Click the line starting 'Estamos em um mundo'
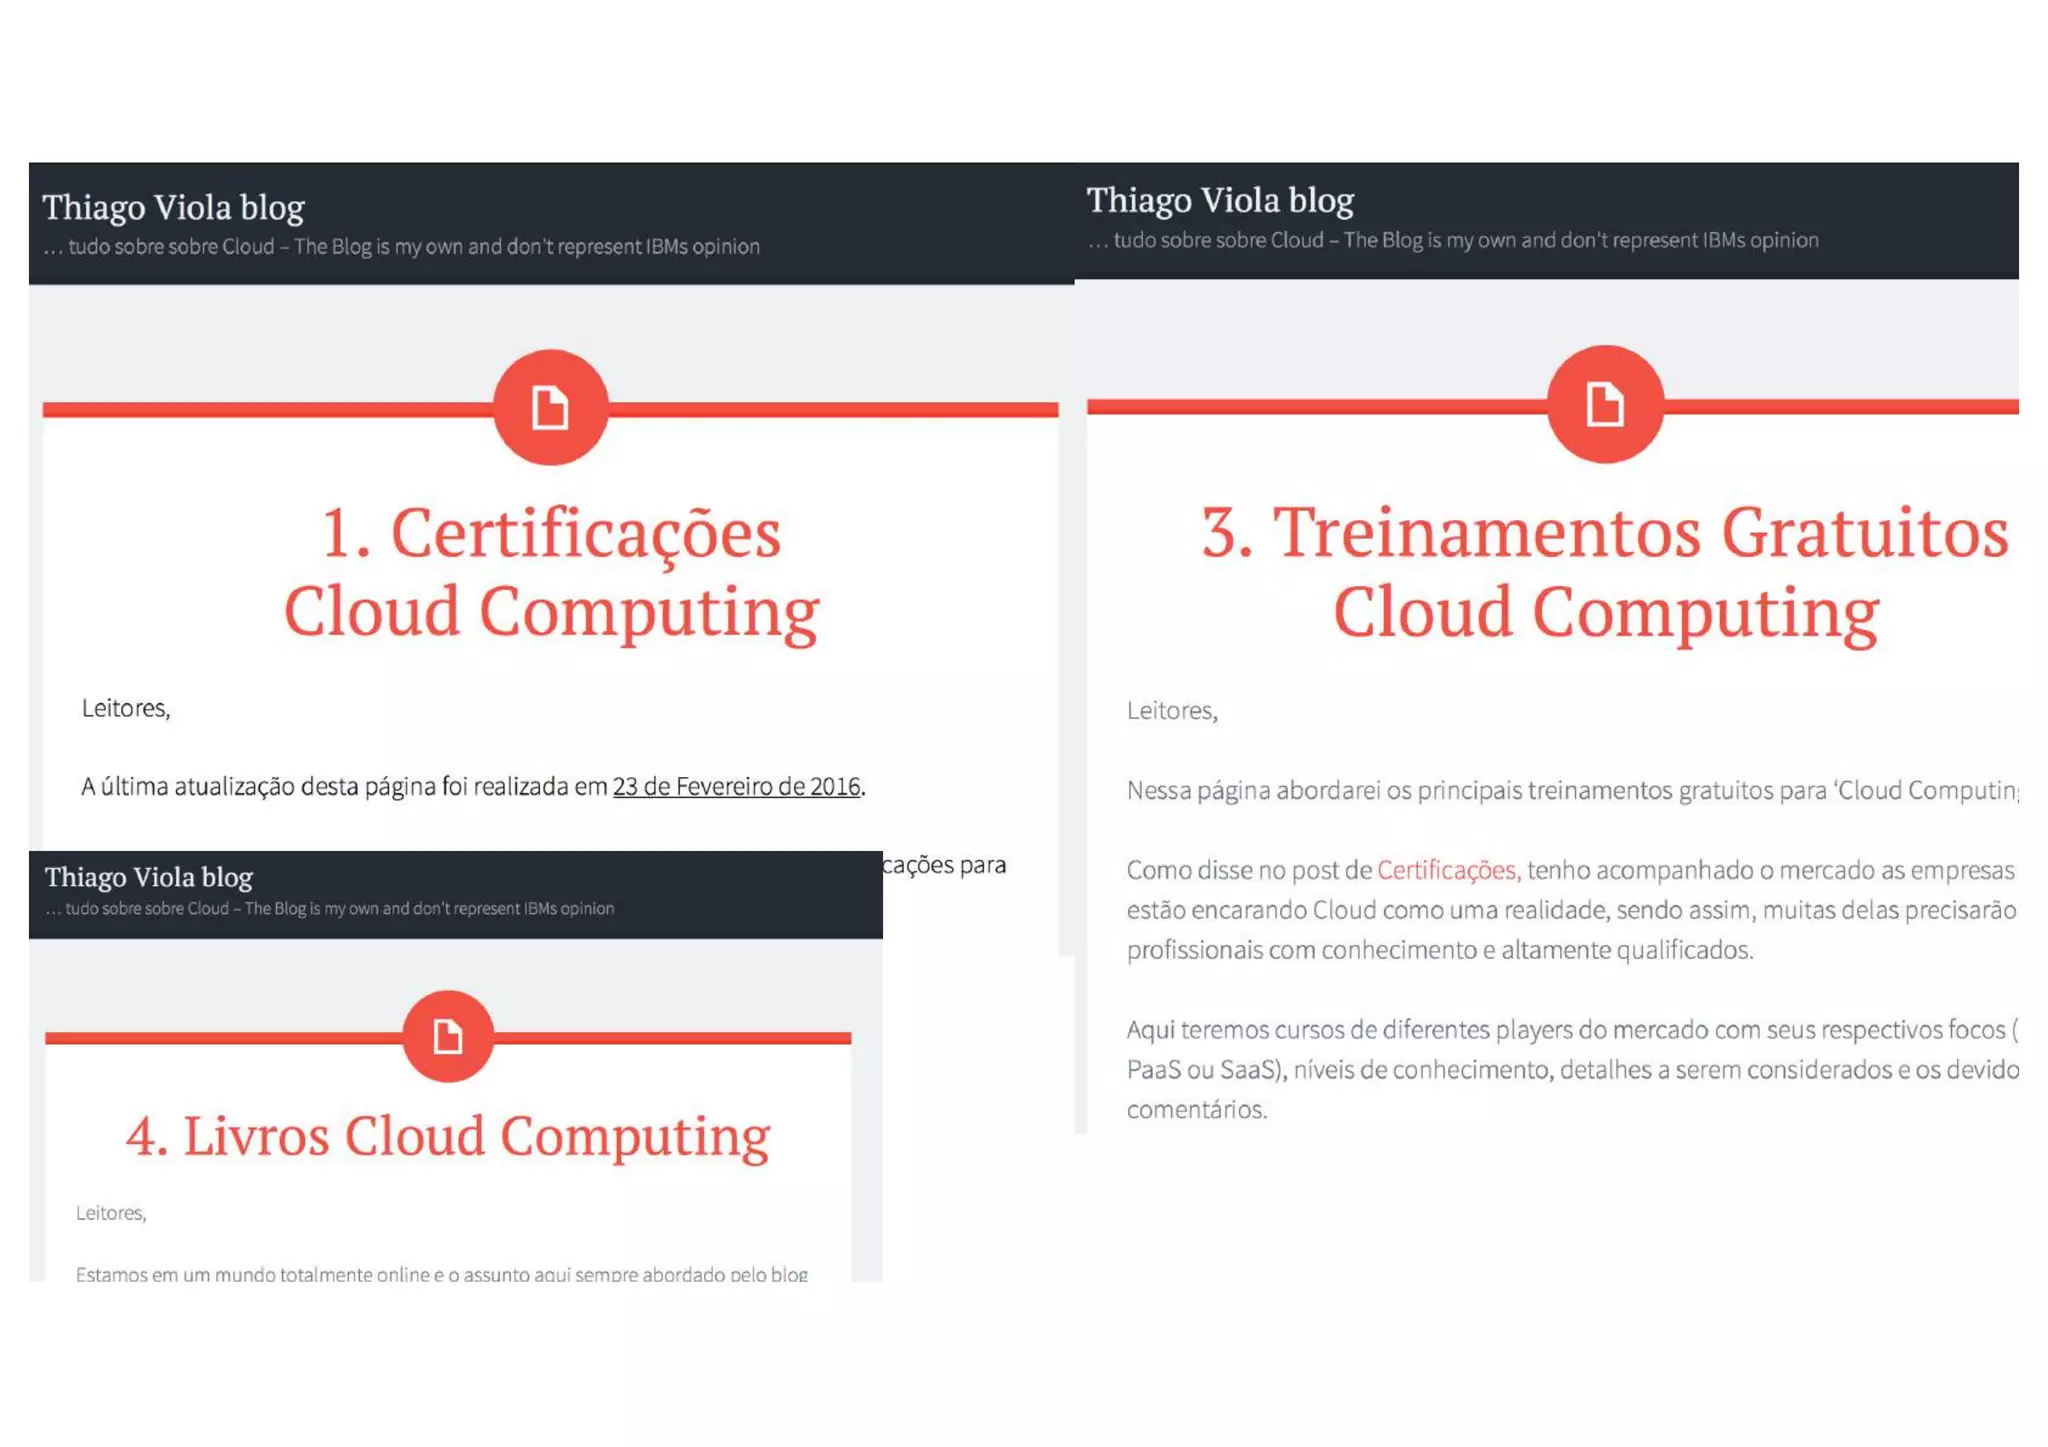Viewport: 2048px width, 1447px height. 442,1274
